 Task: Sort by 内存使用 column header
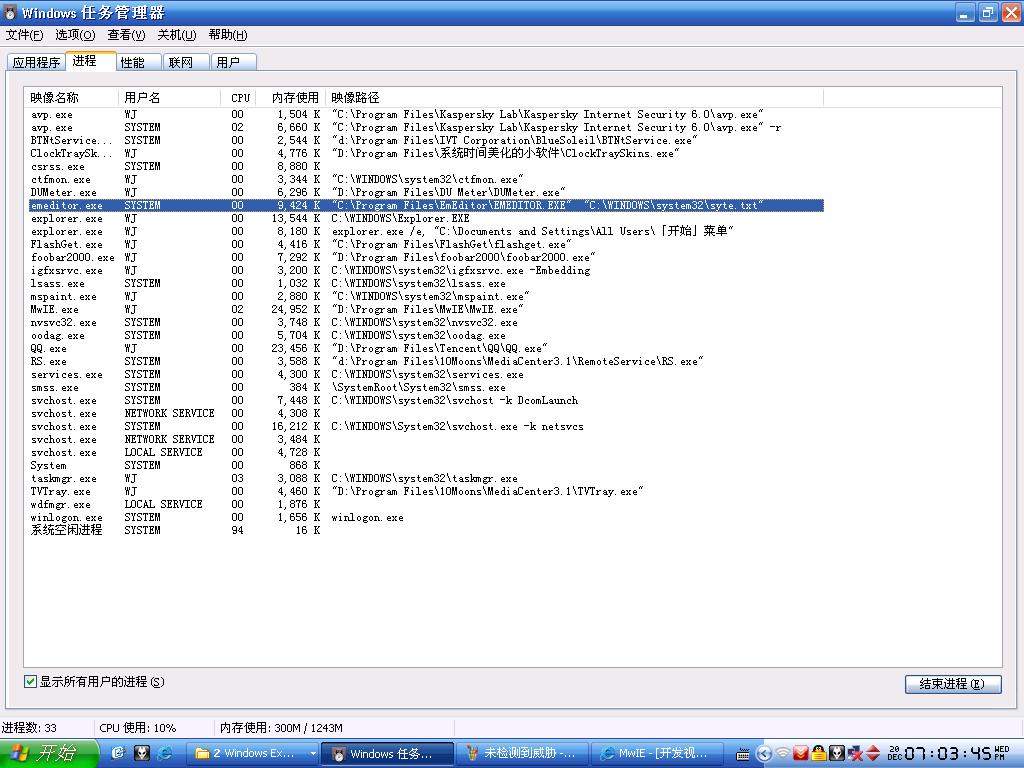(293, 98)
